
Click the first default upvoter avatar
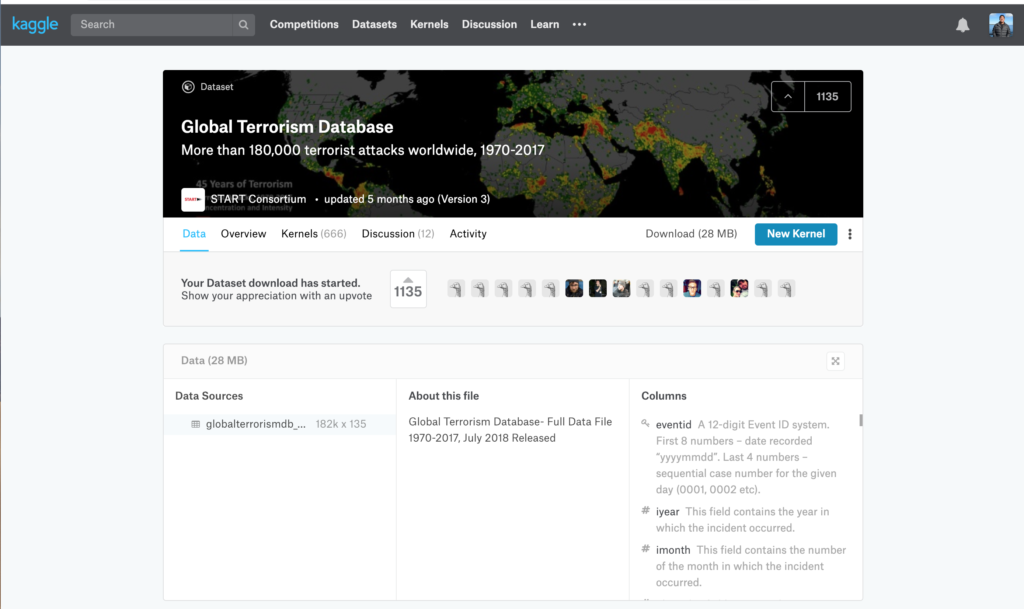click(x=456, y=289)
